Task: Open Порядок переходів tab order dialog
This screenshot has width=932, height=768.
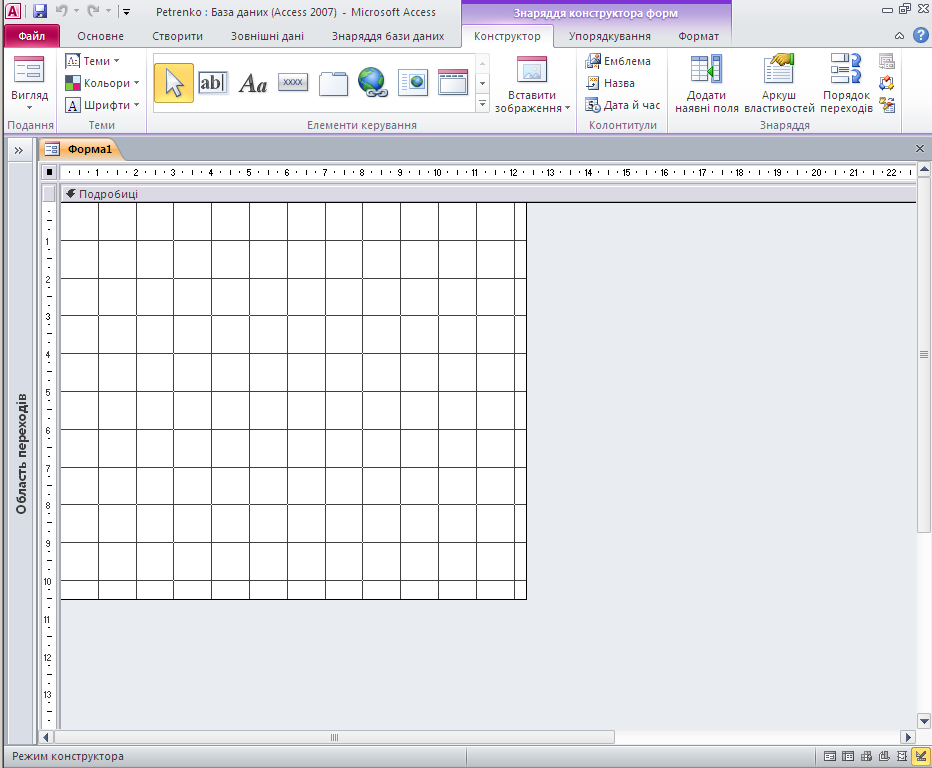Action: tap(846, 84)
